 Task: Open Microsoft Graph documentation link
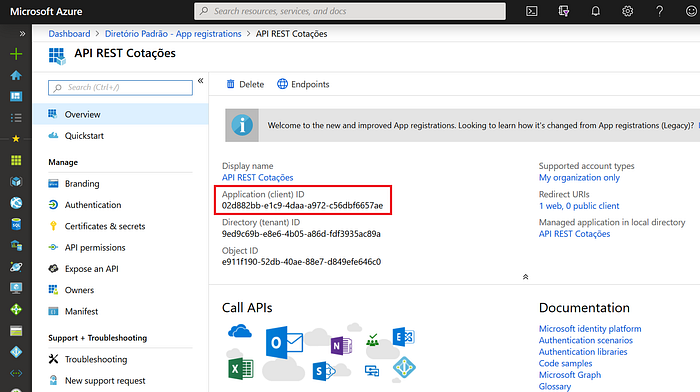pos(570,375)
